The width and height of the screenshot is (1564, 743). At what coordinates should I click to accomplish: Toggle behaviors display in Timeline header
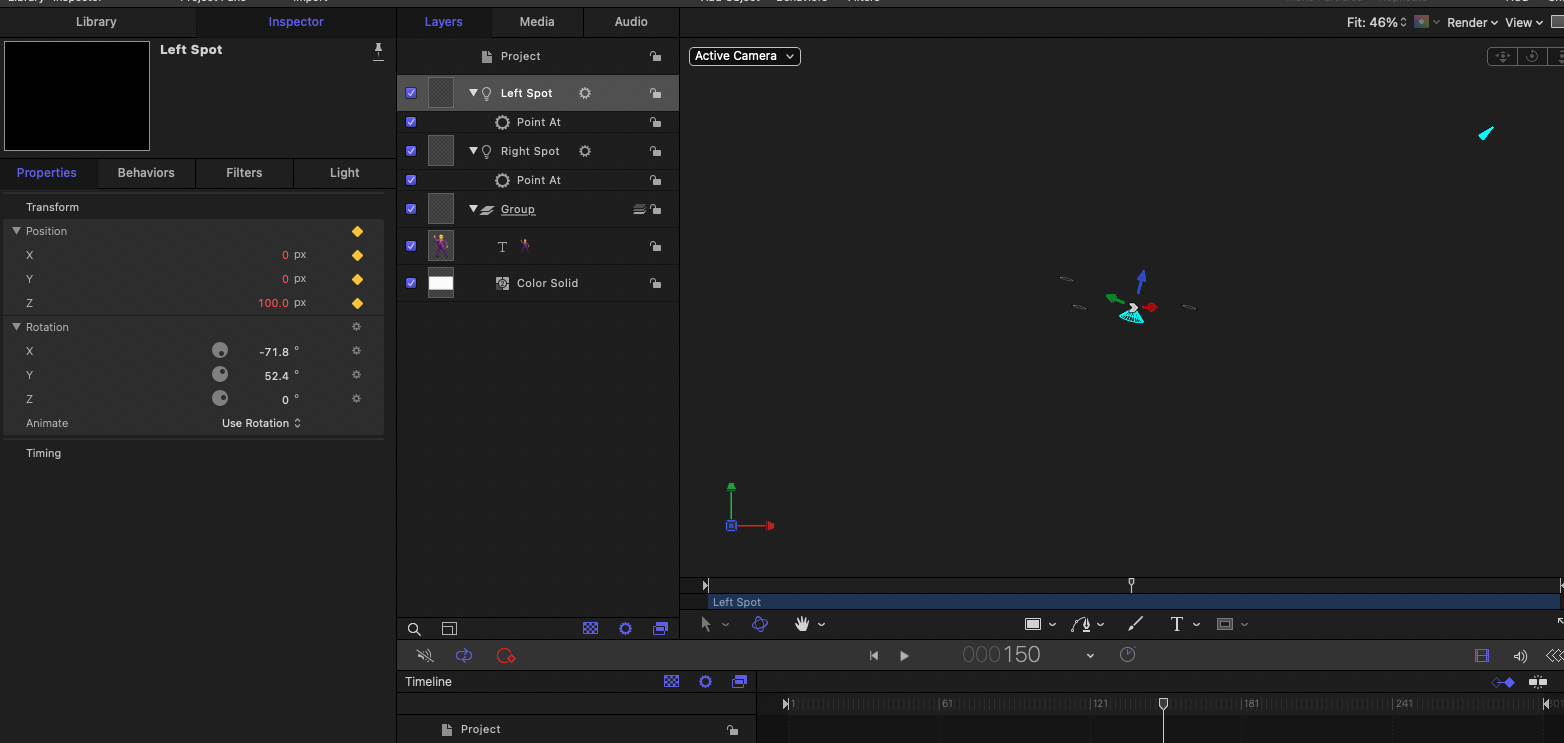coord(706,681)
